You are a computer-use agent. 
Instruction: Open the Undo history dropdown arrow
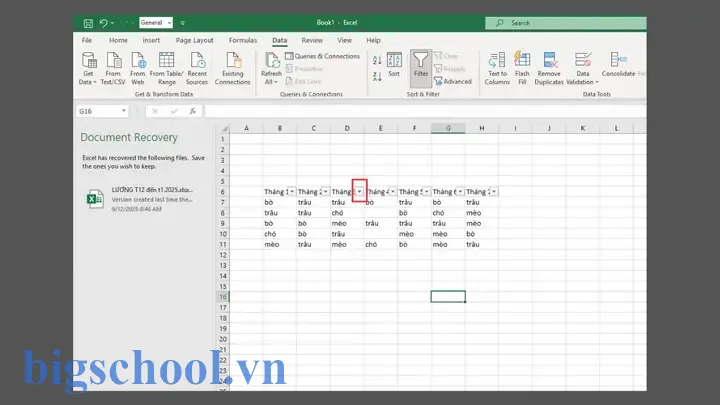112,23
